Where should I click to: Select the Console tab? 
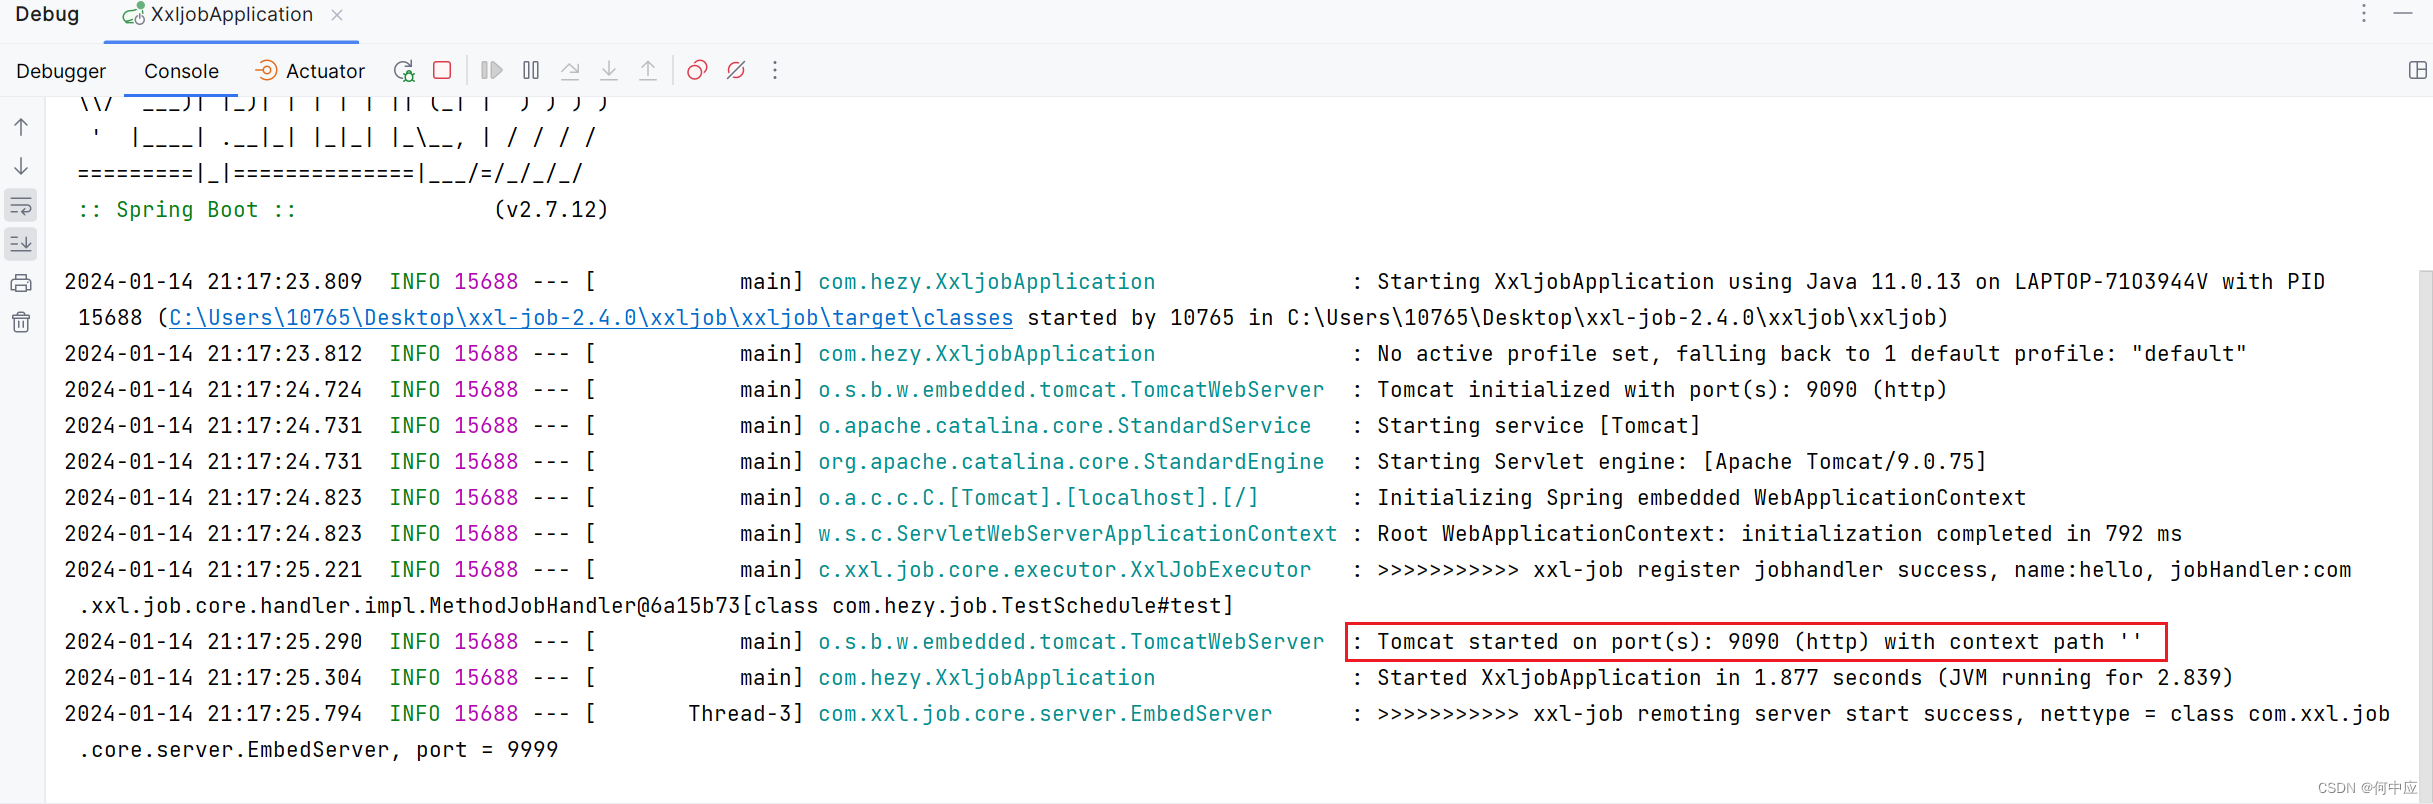(x=181, y=71)
